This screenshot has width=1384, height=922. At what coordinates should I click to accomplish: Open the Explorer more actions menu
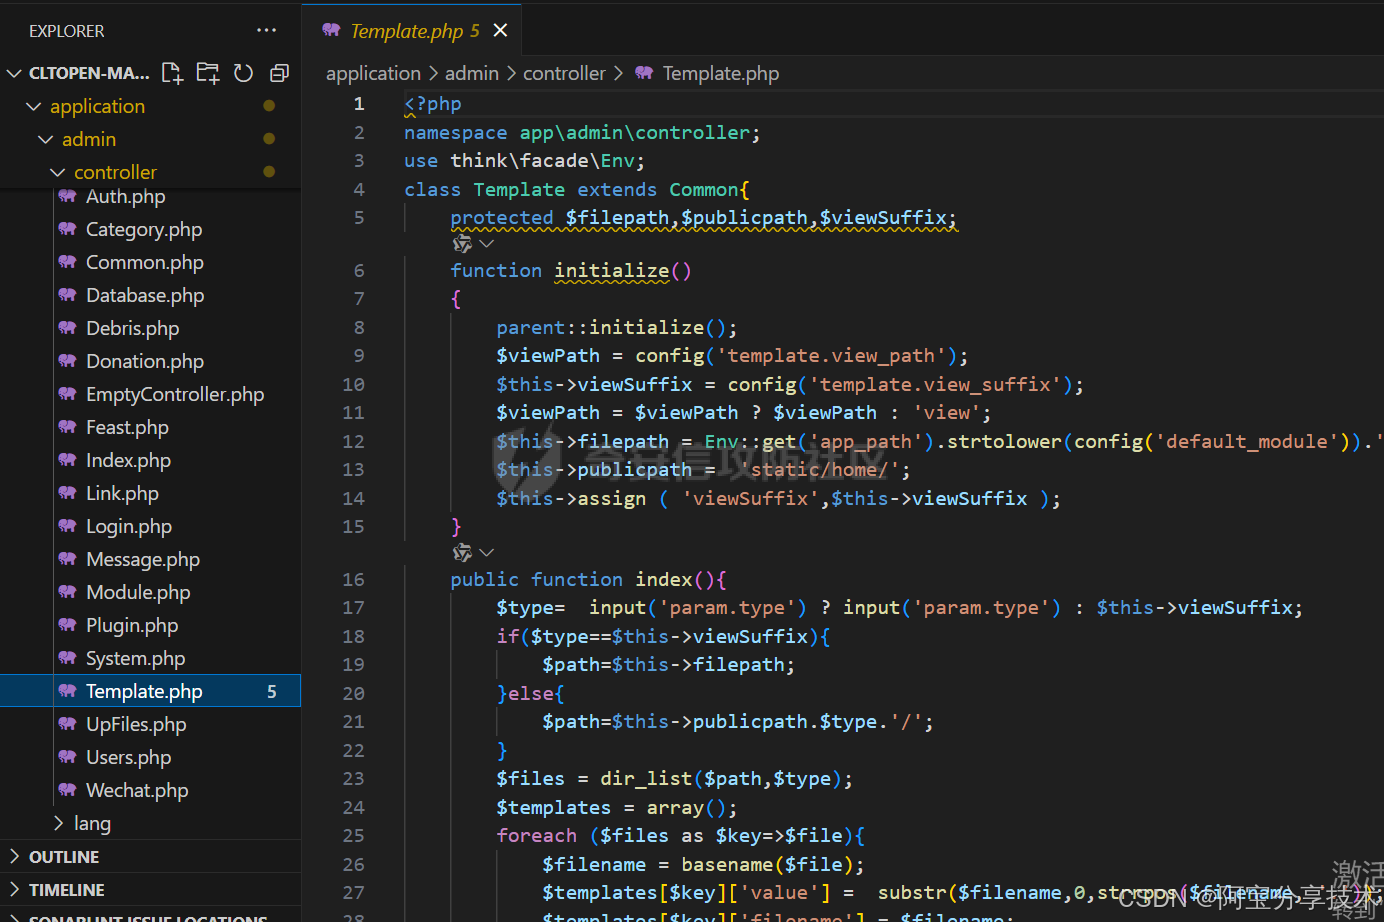[266, 31]
